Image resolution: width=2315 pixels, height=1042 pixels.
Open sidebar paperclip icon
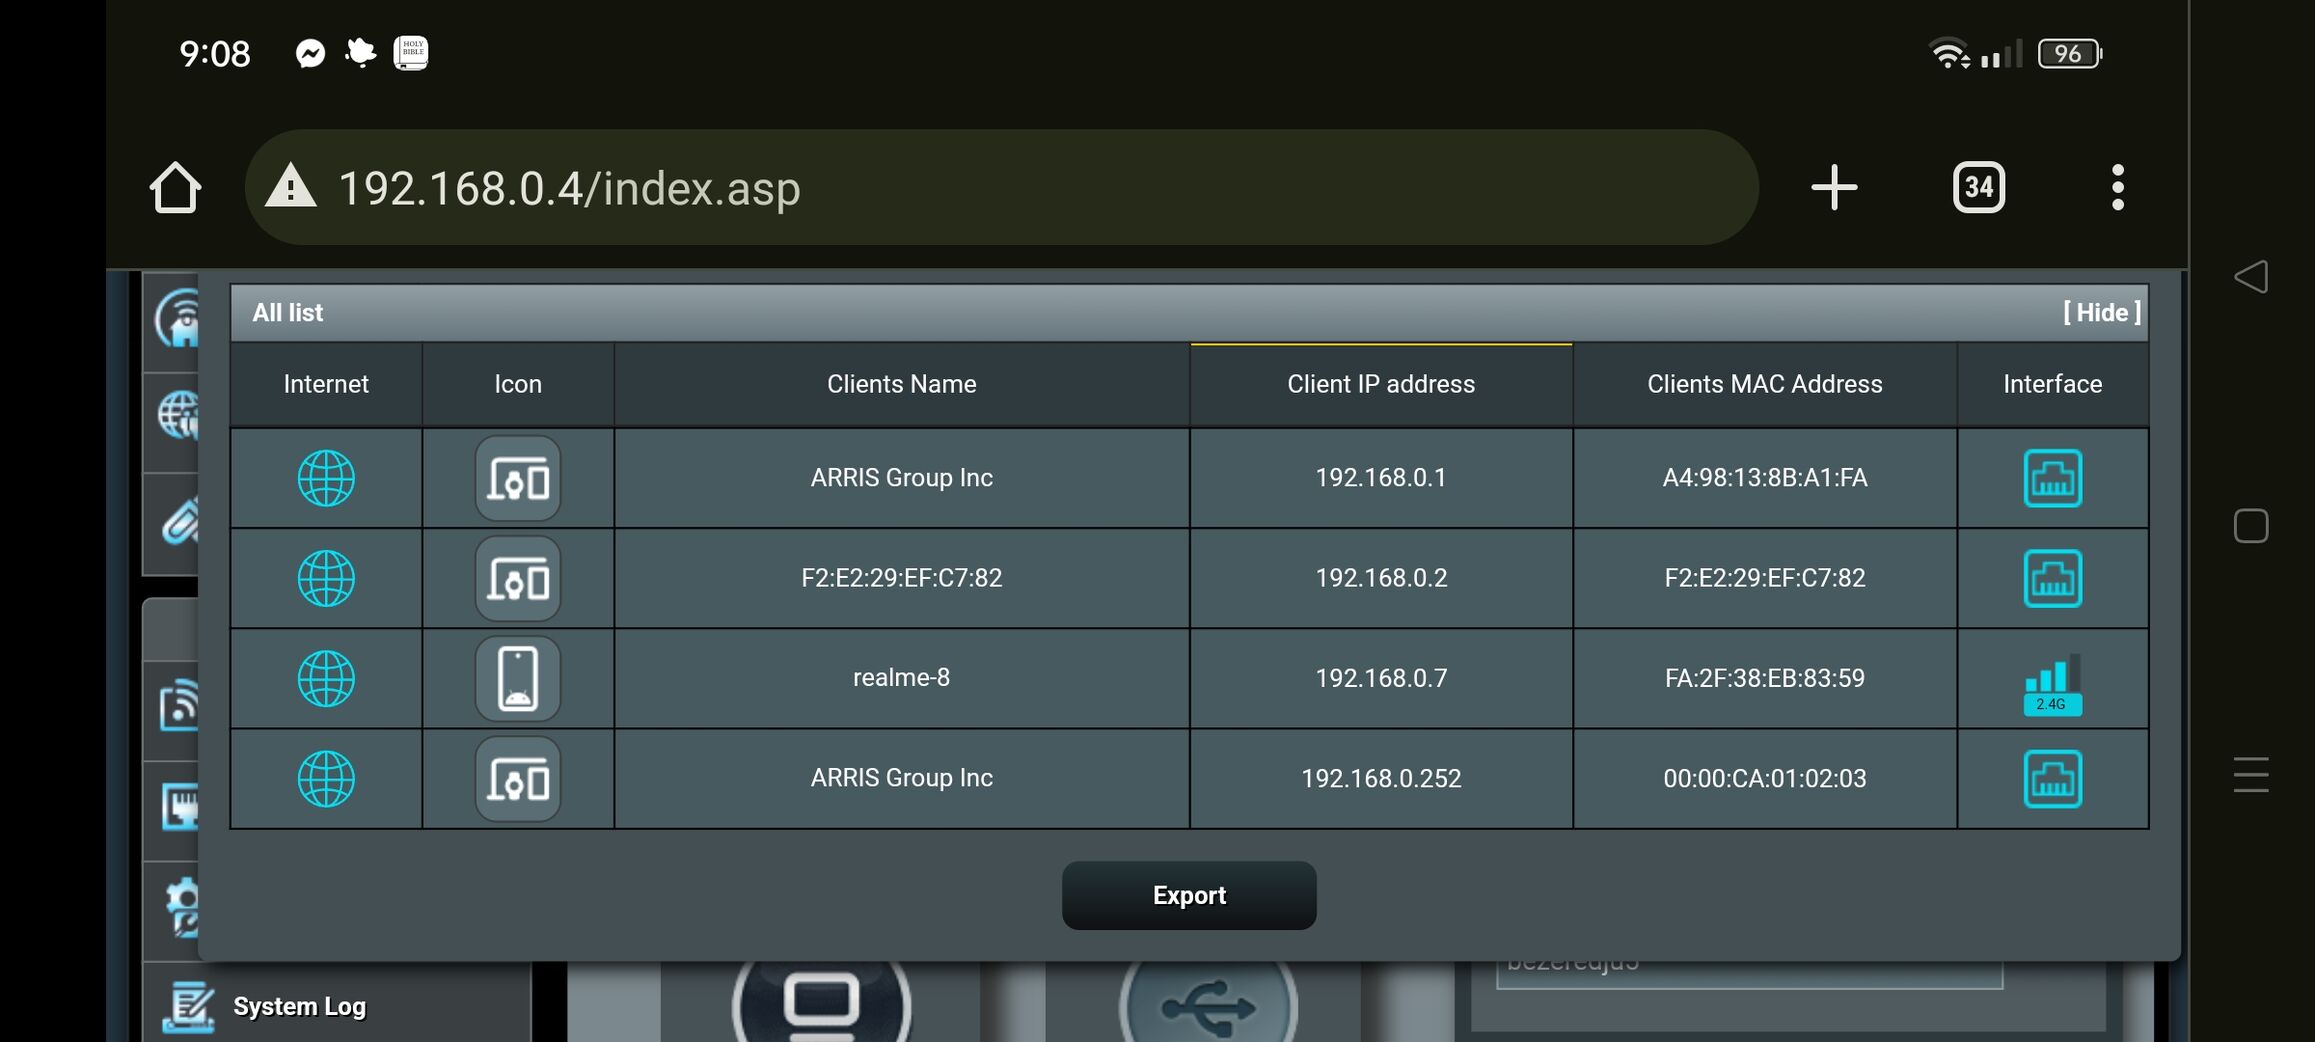[x=181, y=520]
